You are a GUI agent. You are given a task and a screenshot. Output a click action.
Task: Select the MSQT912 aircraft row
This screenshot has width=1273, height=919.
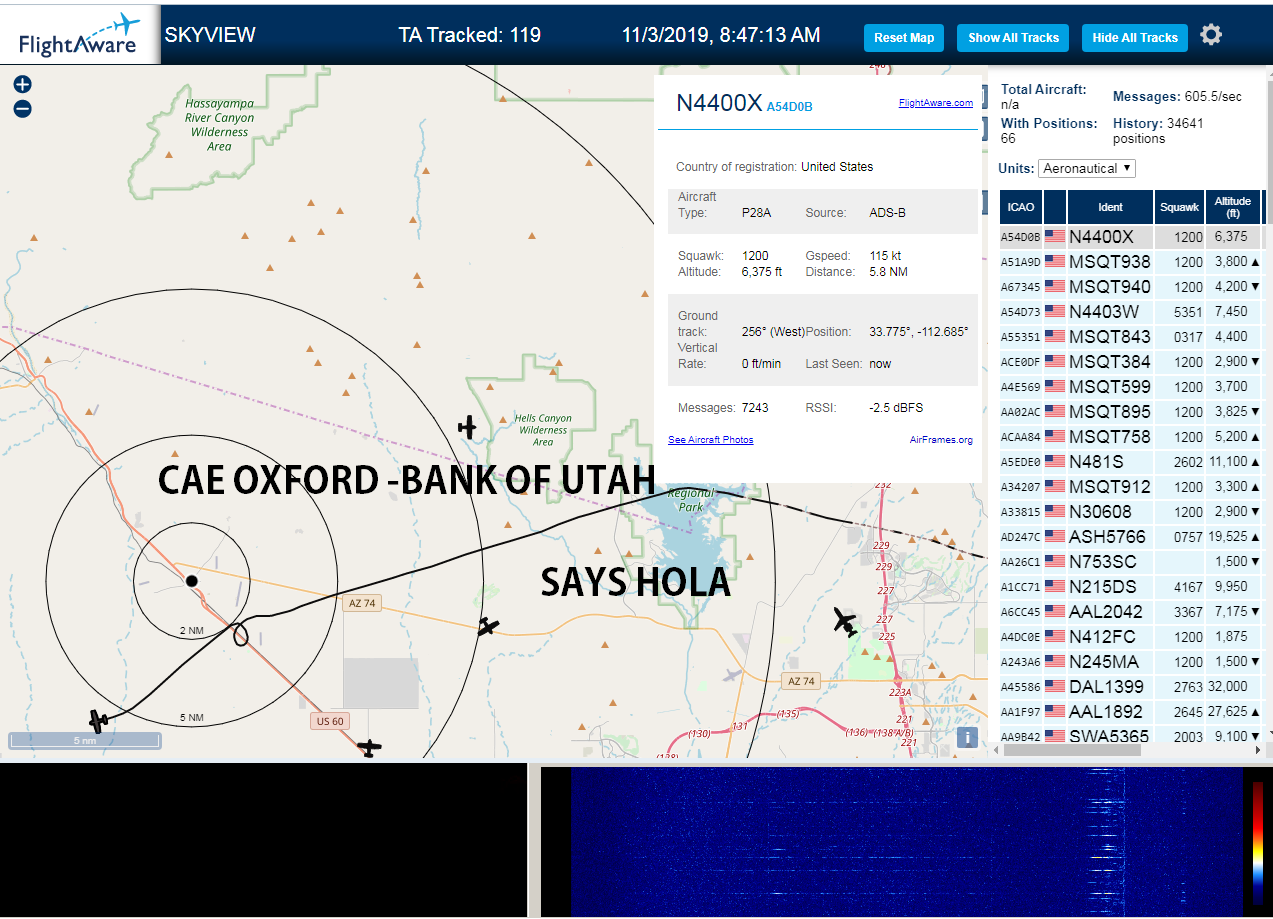coord(1131,487)
